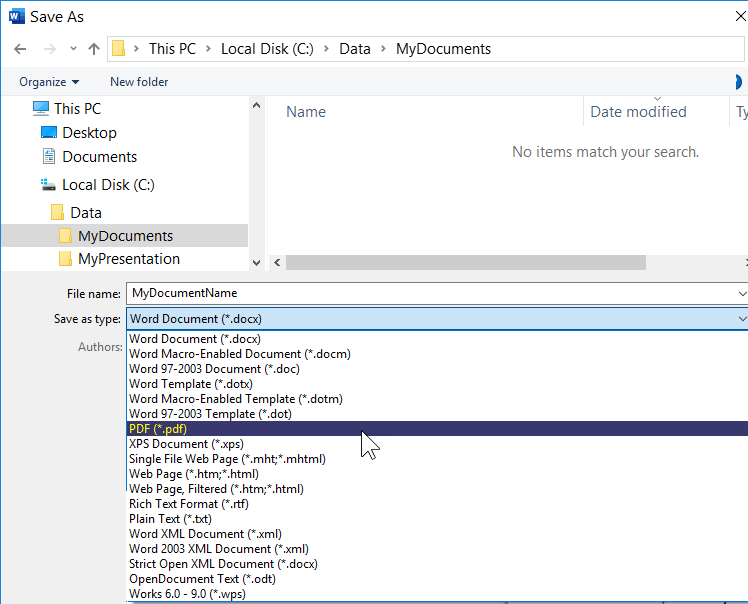Image resolution: width=748 pixels, height=604 pixels.
Task: Click the Documents icon in tree
Action: (x=49, y=156)
